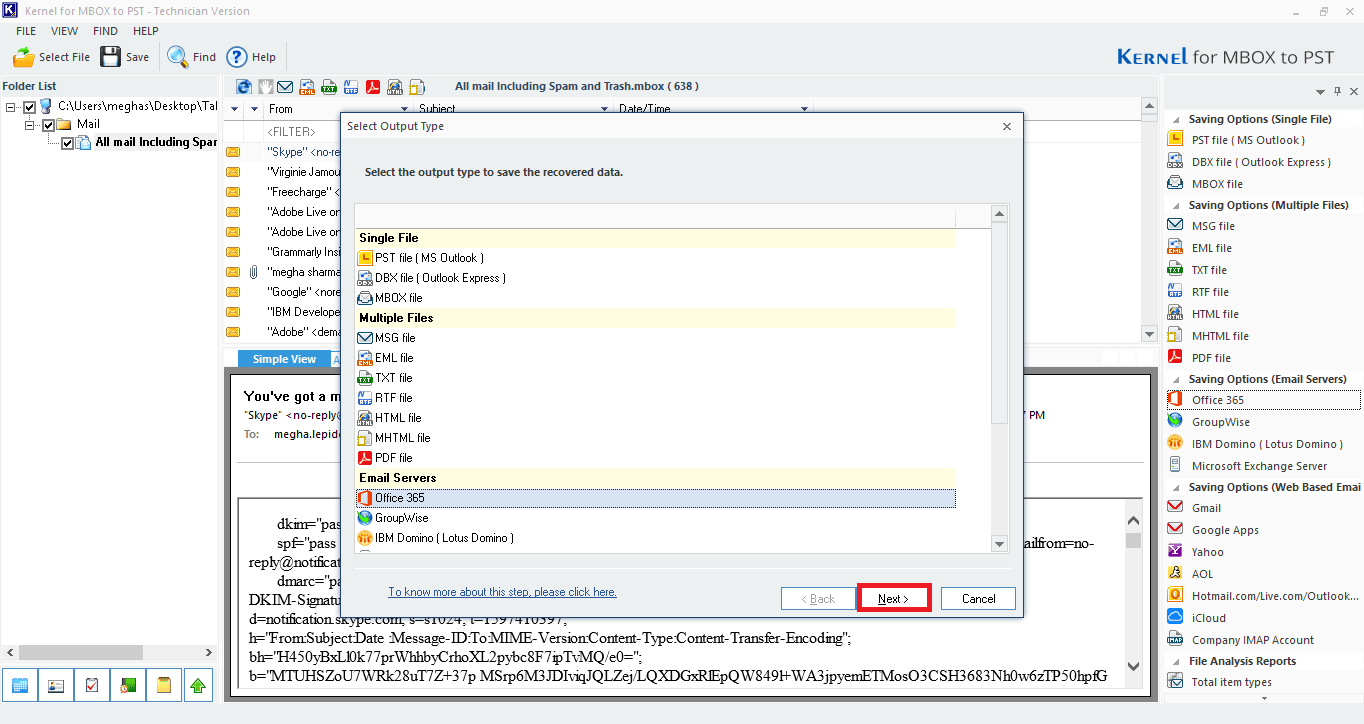This screenshot has width=1364, height=724.
Task: Open the right panel options dropdown arrow
Action: pyautogui.click(x=1320, y=92)
